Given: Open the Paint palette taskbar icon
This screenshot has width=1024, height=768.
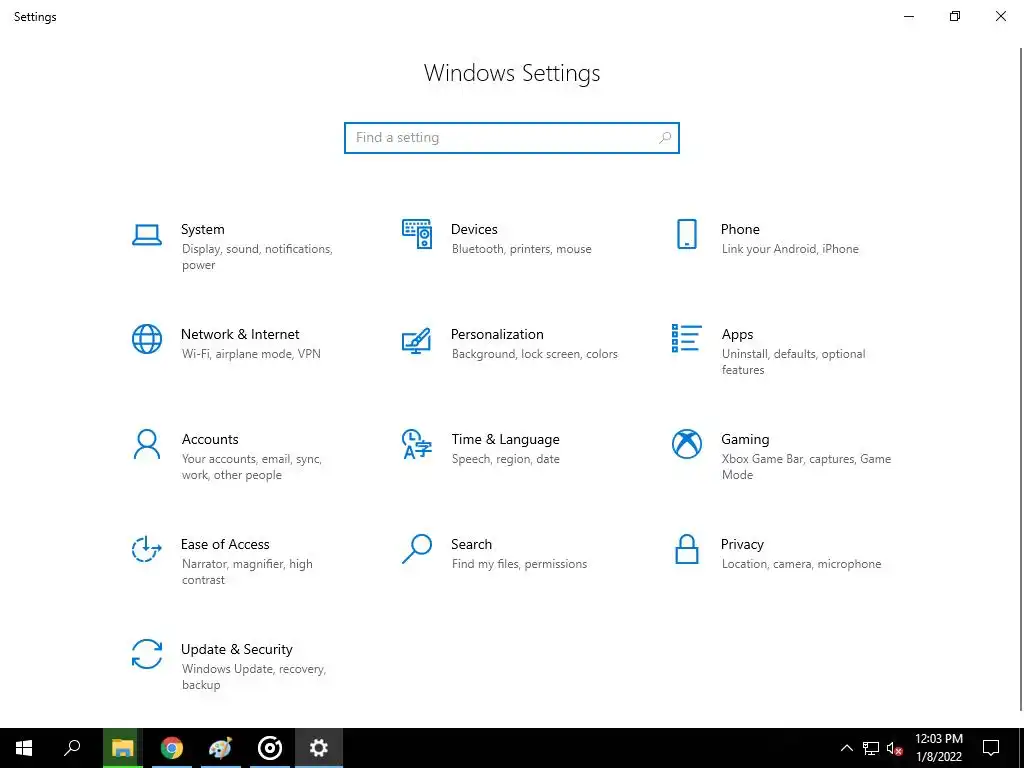Looking at the screenshot, I should (x=221, y=748).
